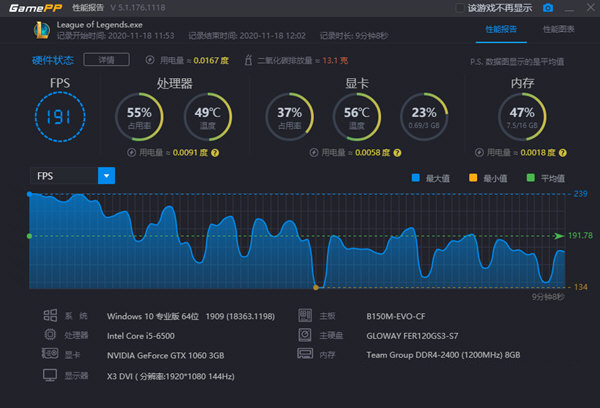Click the B150M-EVO-CF motherboard text
The width and height of the screenshot is (600, 408).
tap(396, 317)
